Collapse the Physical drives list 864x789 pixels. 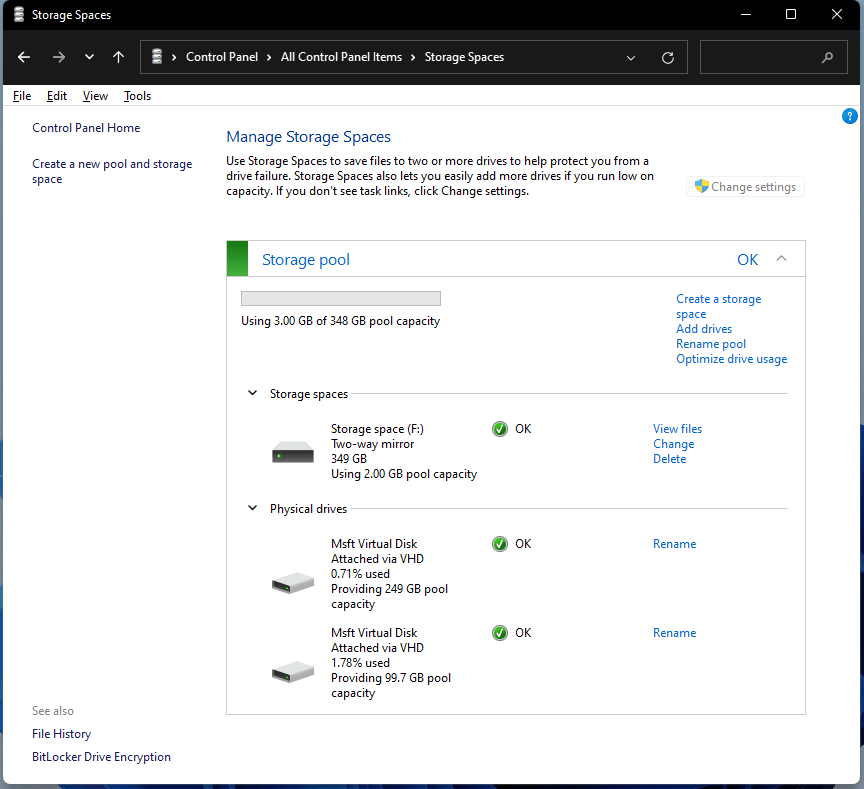point(252,508)
